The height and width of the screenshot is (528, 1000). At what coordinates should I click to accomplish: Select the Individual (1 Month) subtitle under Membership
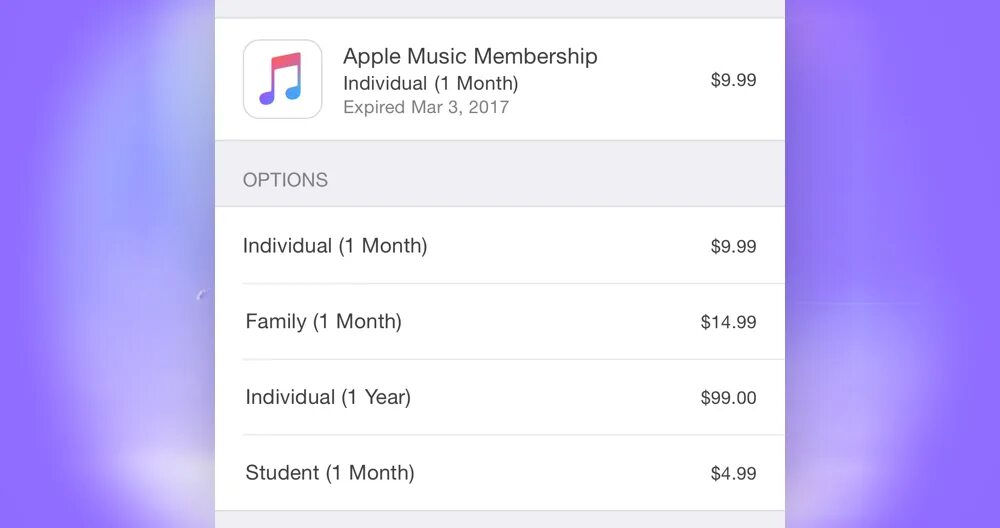tap(430, 84)
